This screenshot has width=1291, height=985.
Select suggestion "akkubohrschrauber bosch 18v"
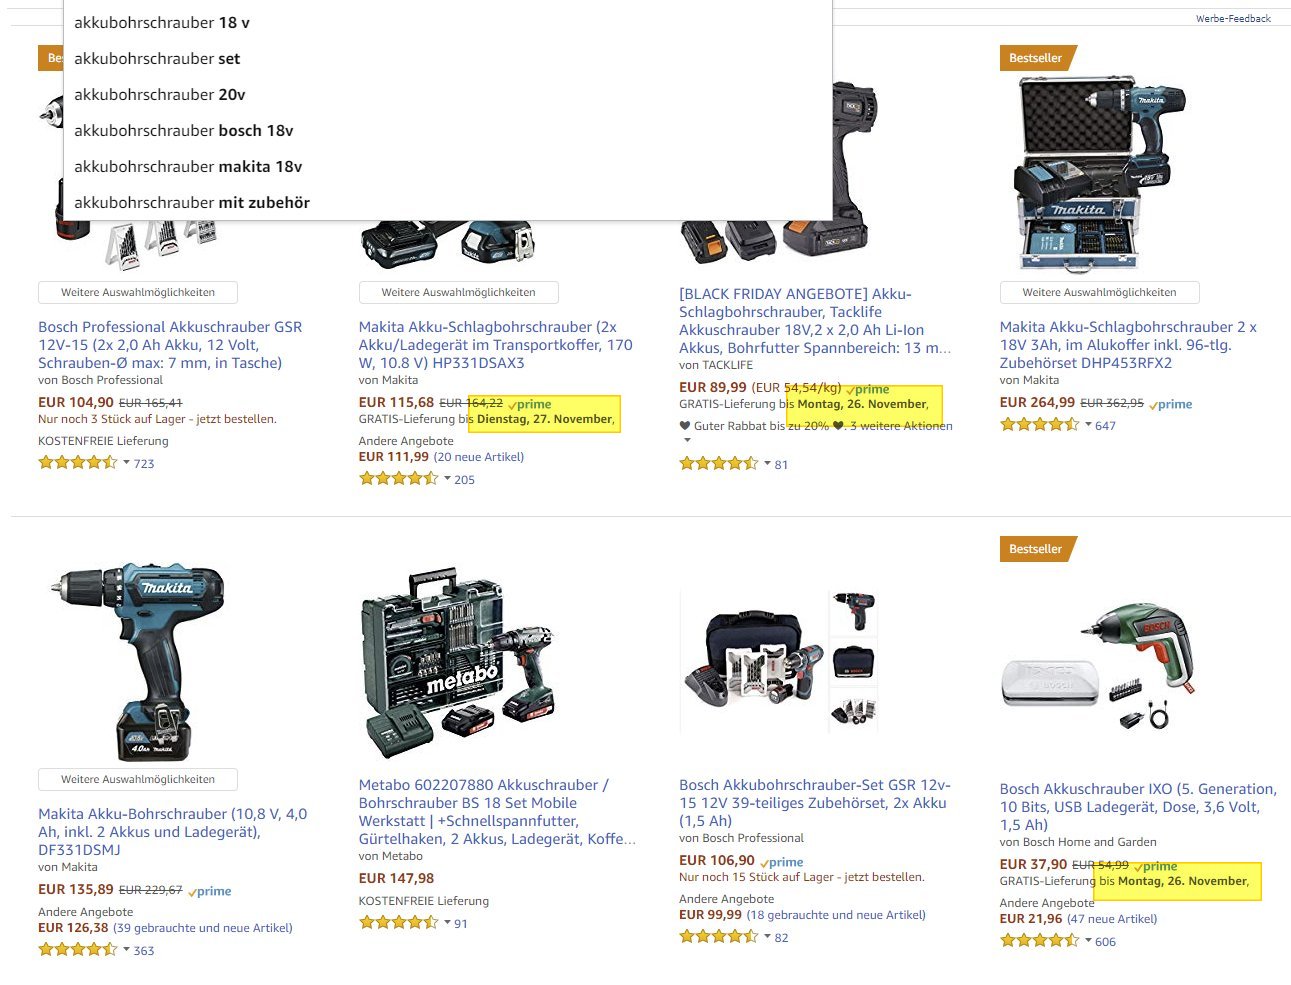point(448,130)
